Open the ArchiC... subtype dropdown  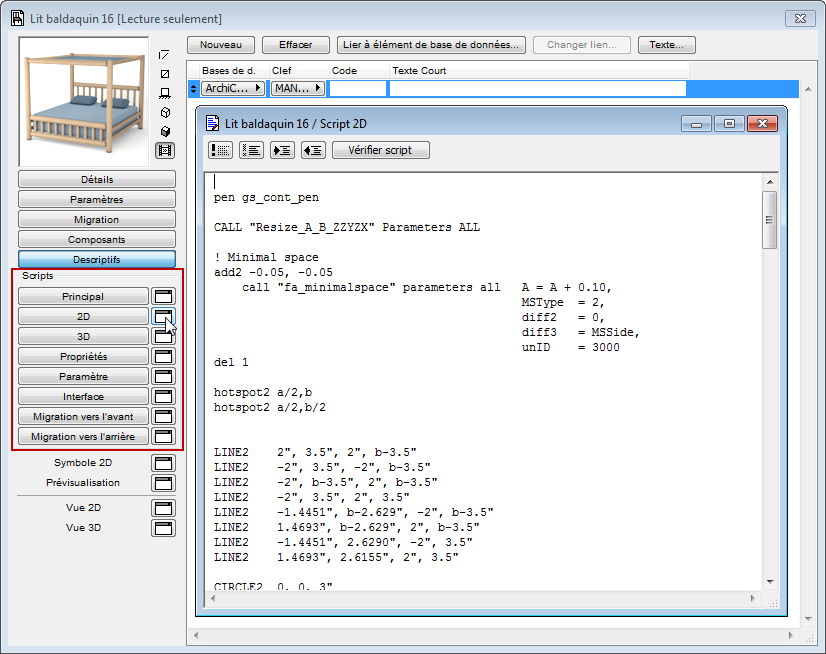click(233, 88)
